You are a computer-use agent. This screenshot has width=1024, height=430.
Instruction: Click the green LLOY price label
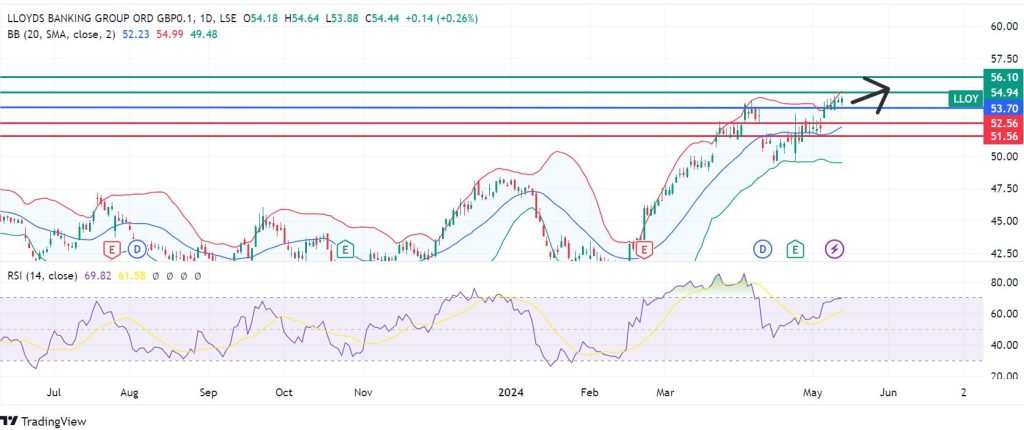(966, 99)
